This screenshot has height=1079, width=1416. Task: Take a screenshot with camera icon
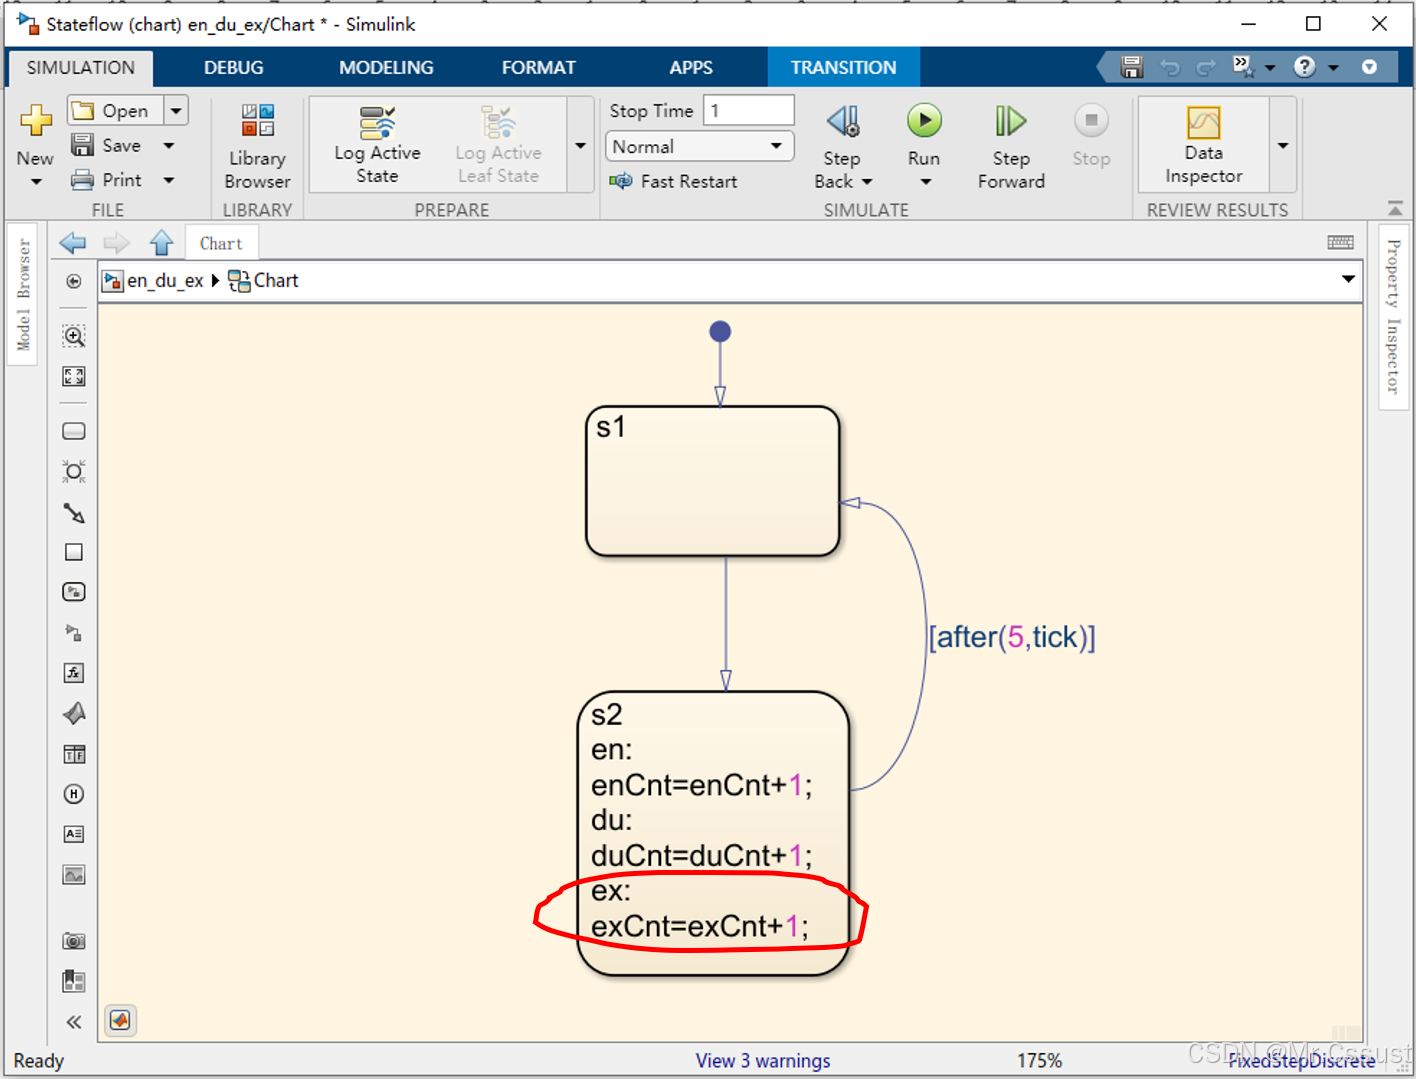point(74,941)
